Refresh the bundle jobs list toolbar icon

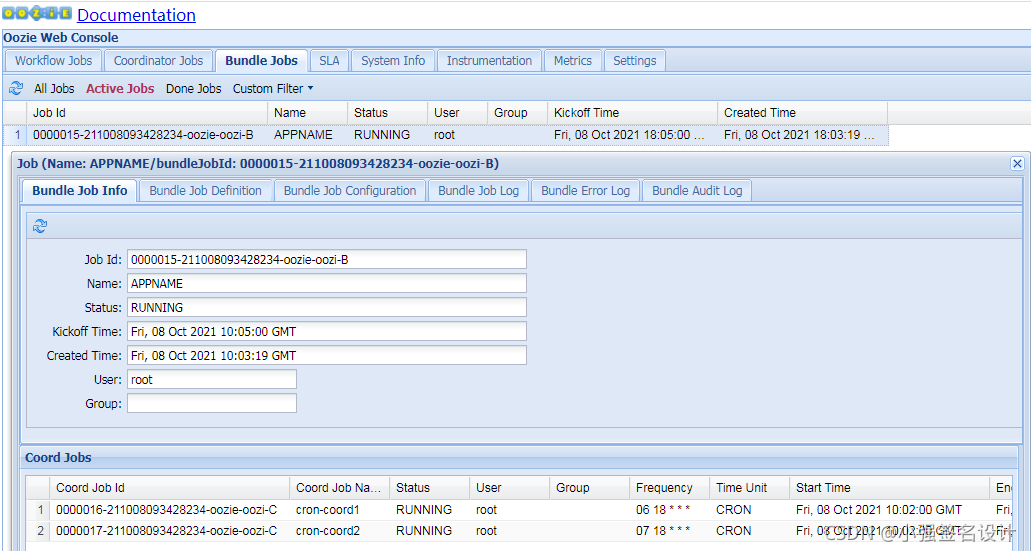pos(16,88)
